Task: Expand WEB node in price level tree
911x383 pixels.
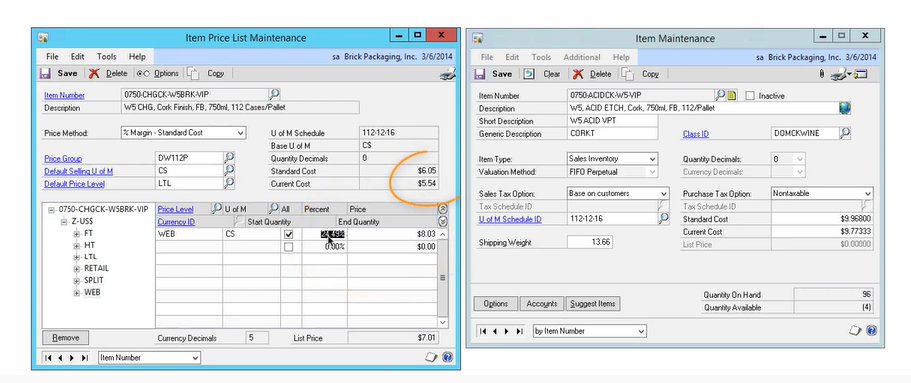Action: click(77, 293)
